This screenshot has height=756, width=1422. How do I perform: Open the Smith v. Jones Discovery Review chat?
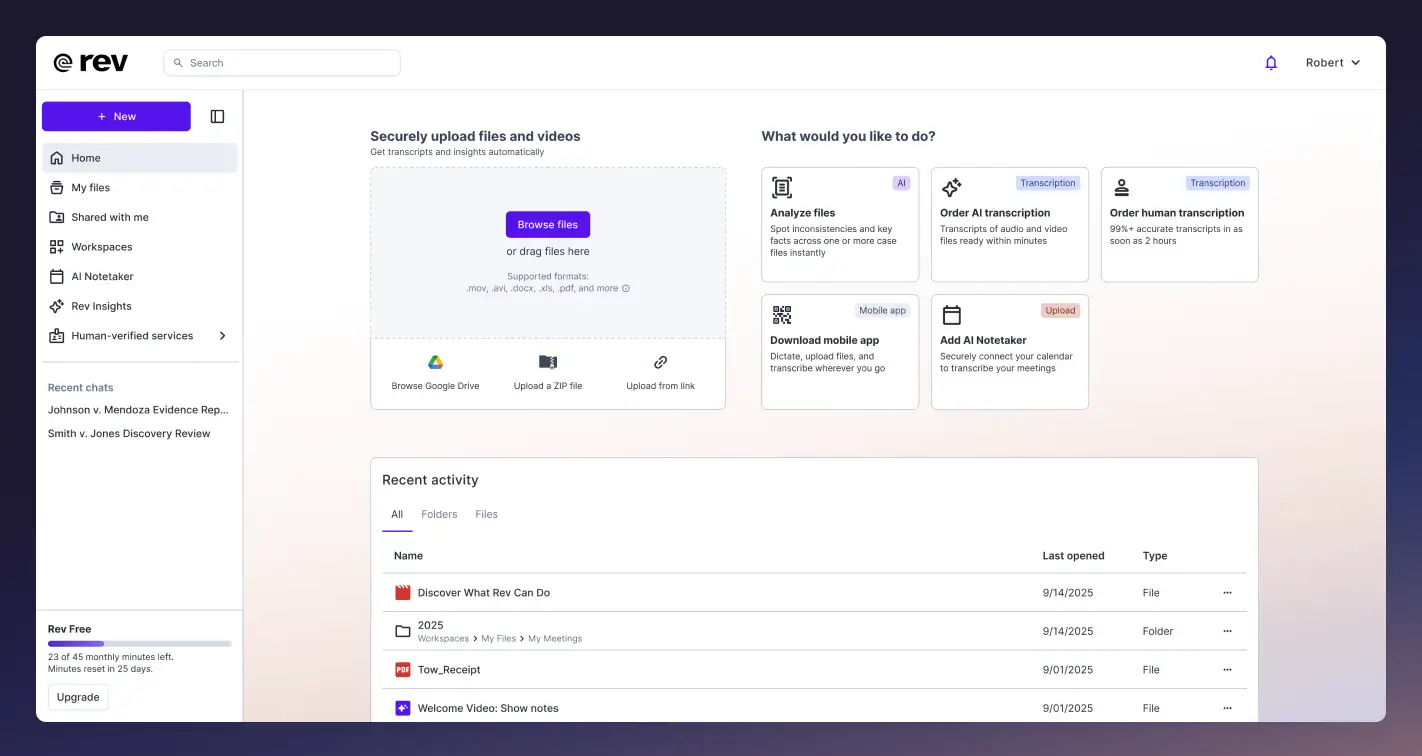coord(130,433)
